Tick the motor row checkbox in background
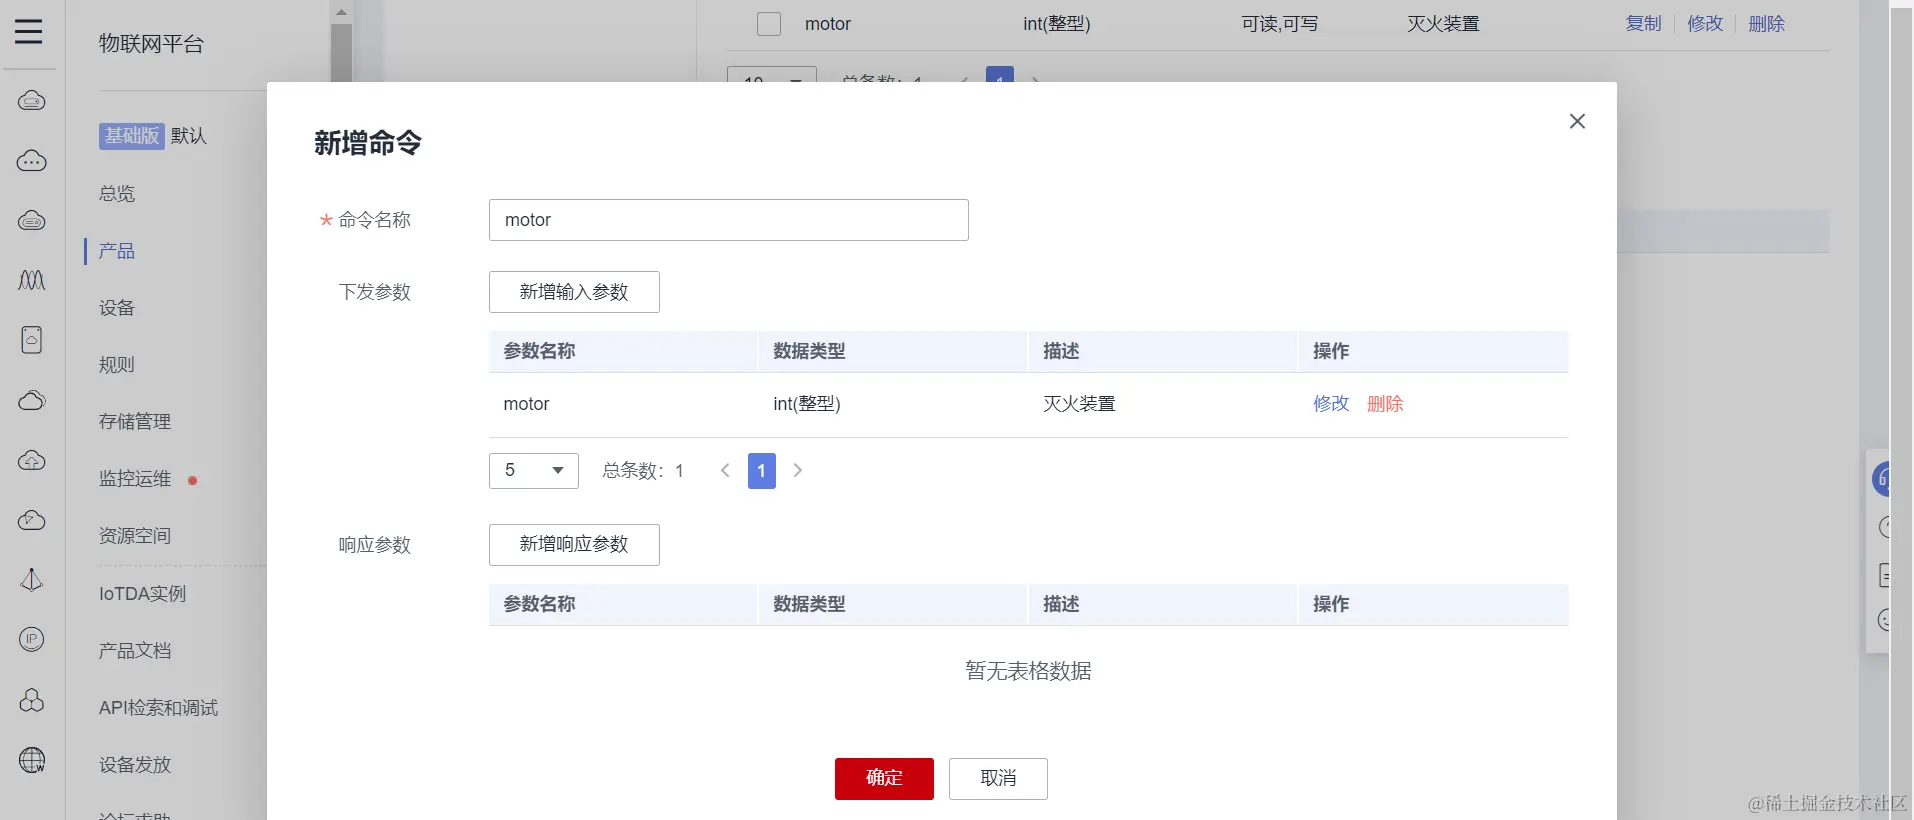Screen dimensions: 1914x820 click(769, 24)
